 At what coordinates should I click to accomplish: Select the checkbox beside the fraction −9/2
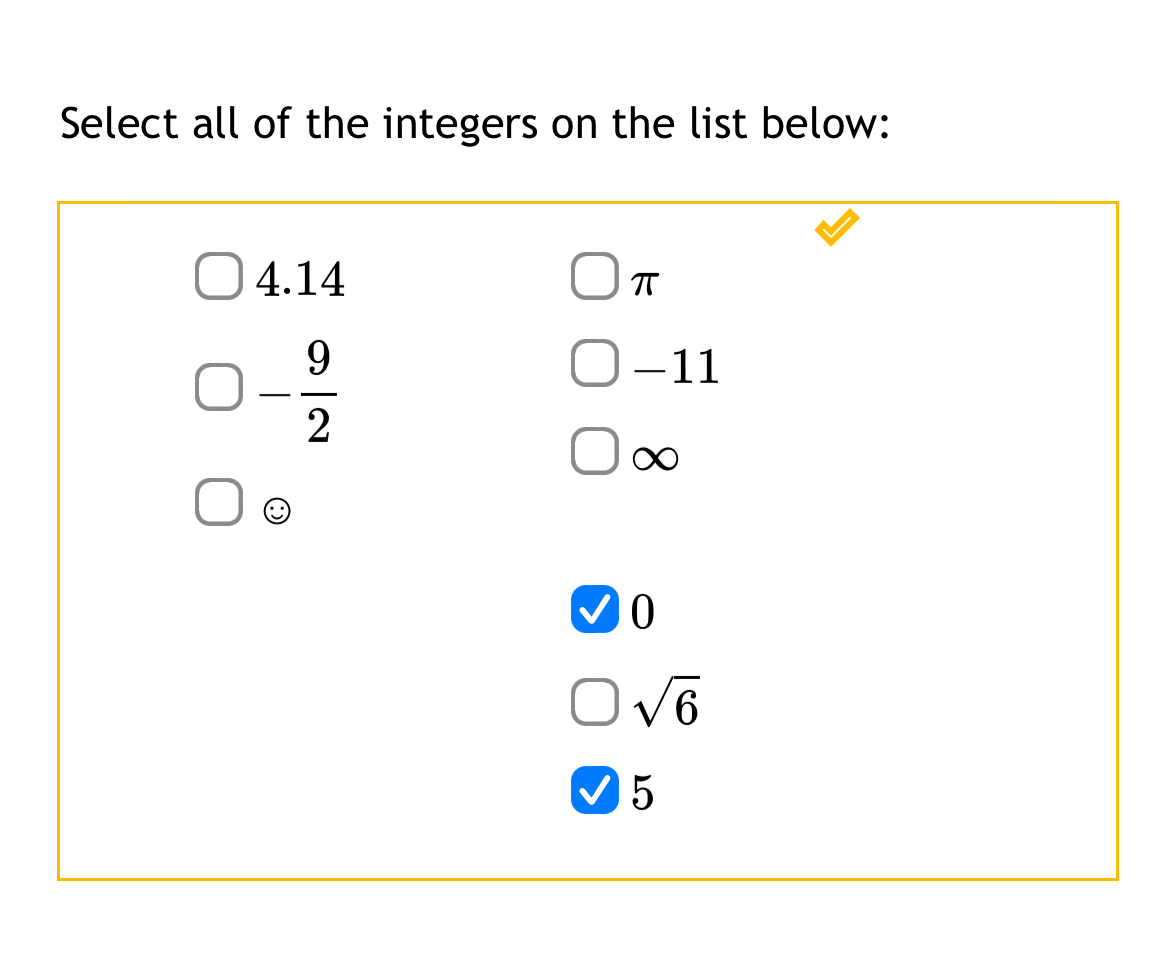[x=217, y=387]
